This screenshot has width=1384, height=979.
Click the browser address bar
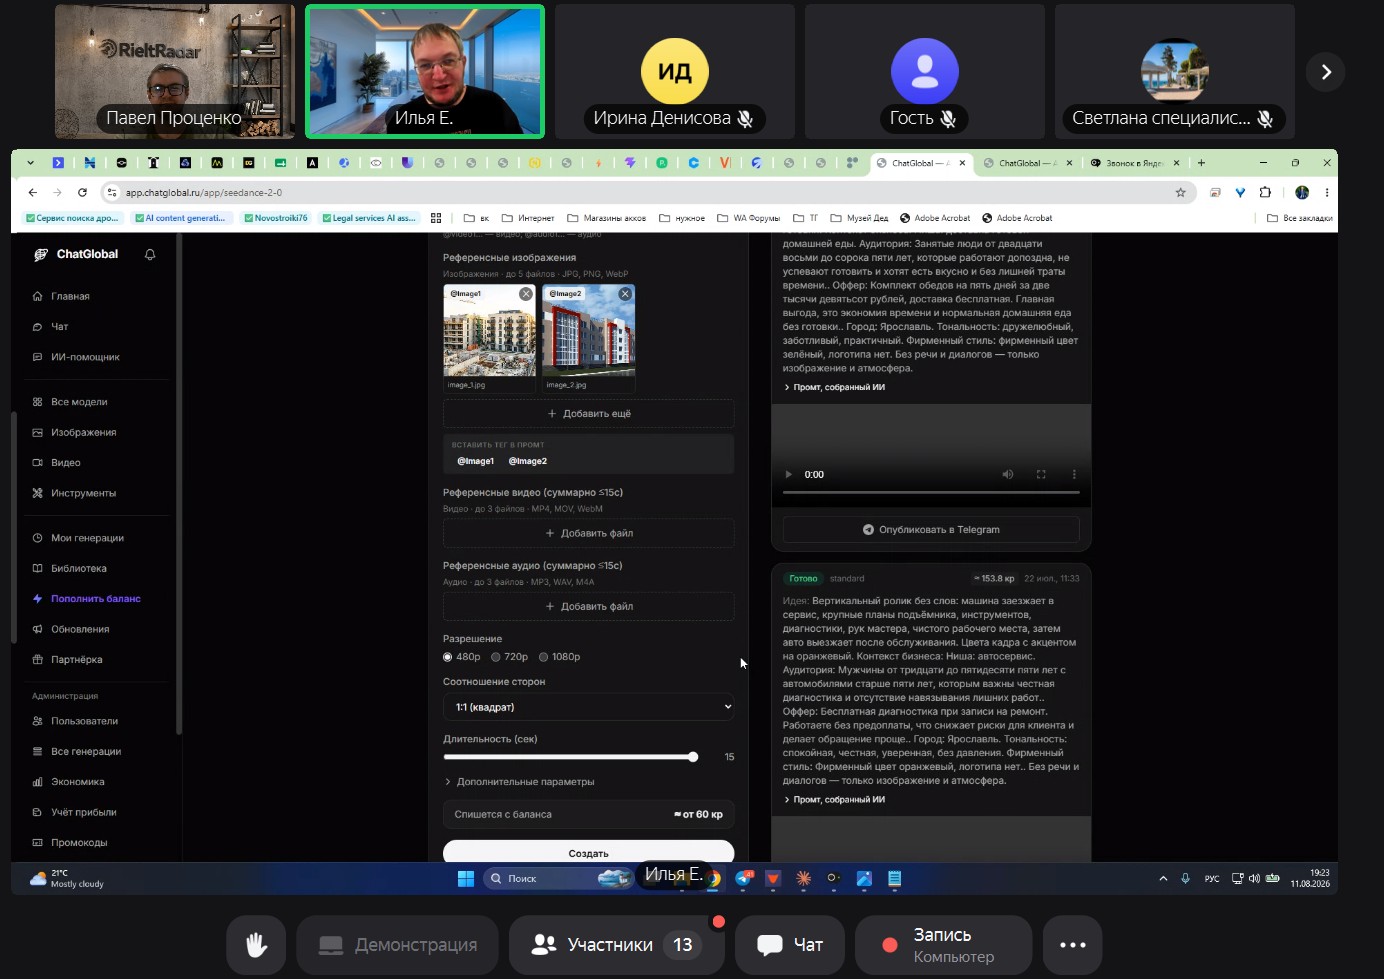tap(640, 192)
